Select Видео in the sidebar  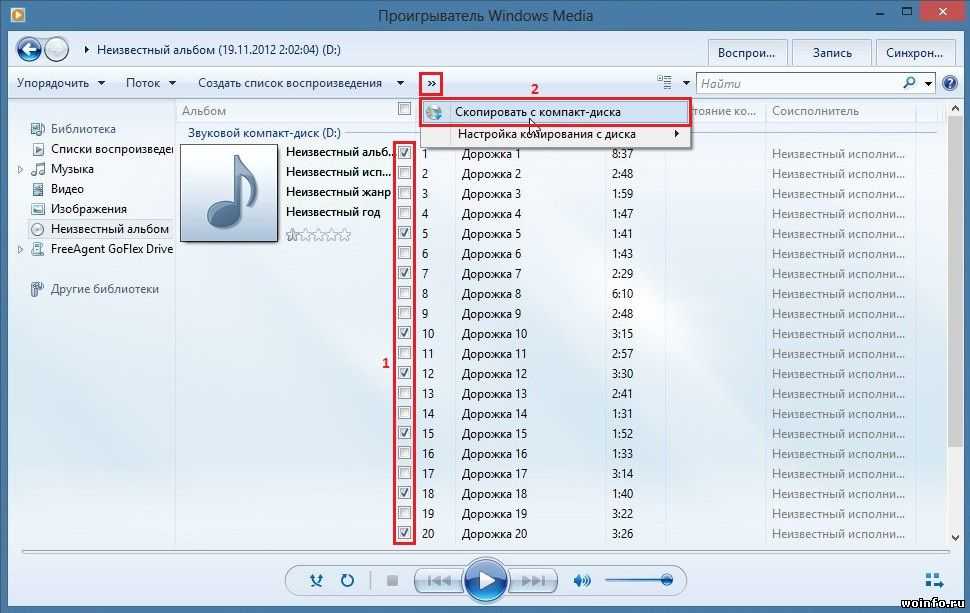67,189
